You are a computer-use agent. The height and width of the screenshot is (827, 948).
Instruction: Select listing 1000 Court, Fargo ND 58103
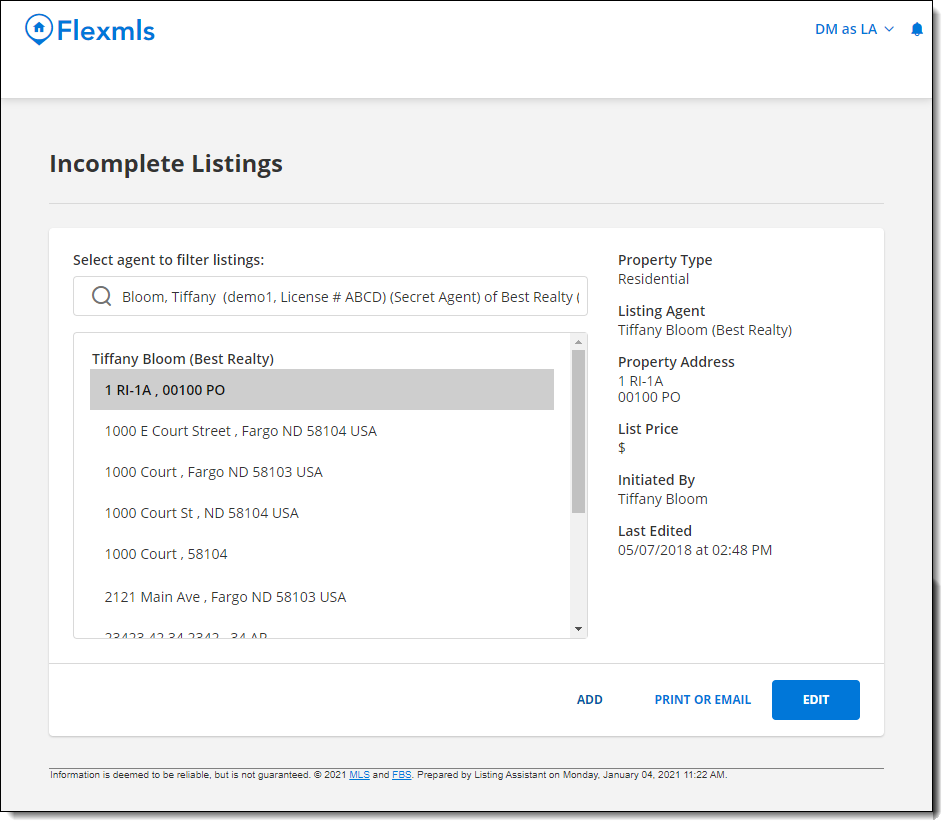coord(322,472)
